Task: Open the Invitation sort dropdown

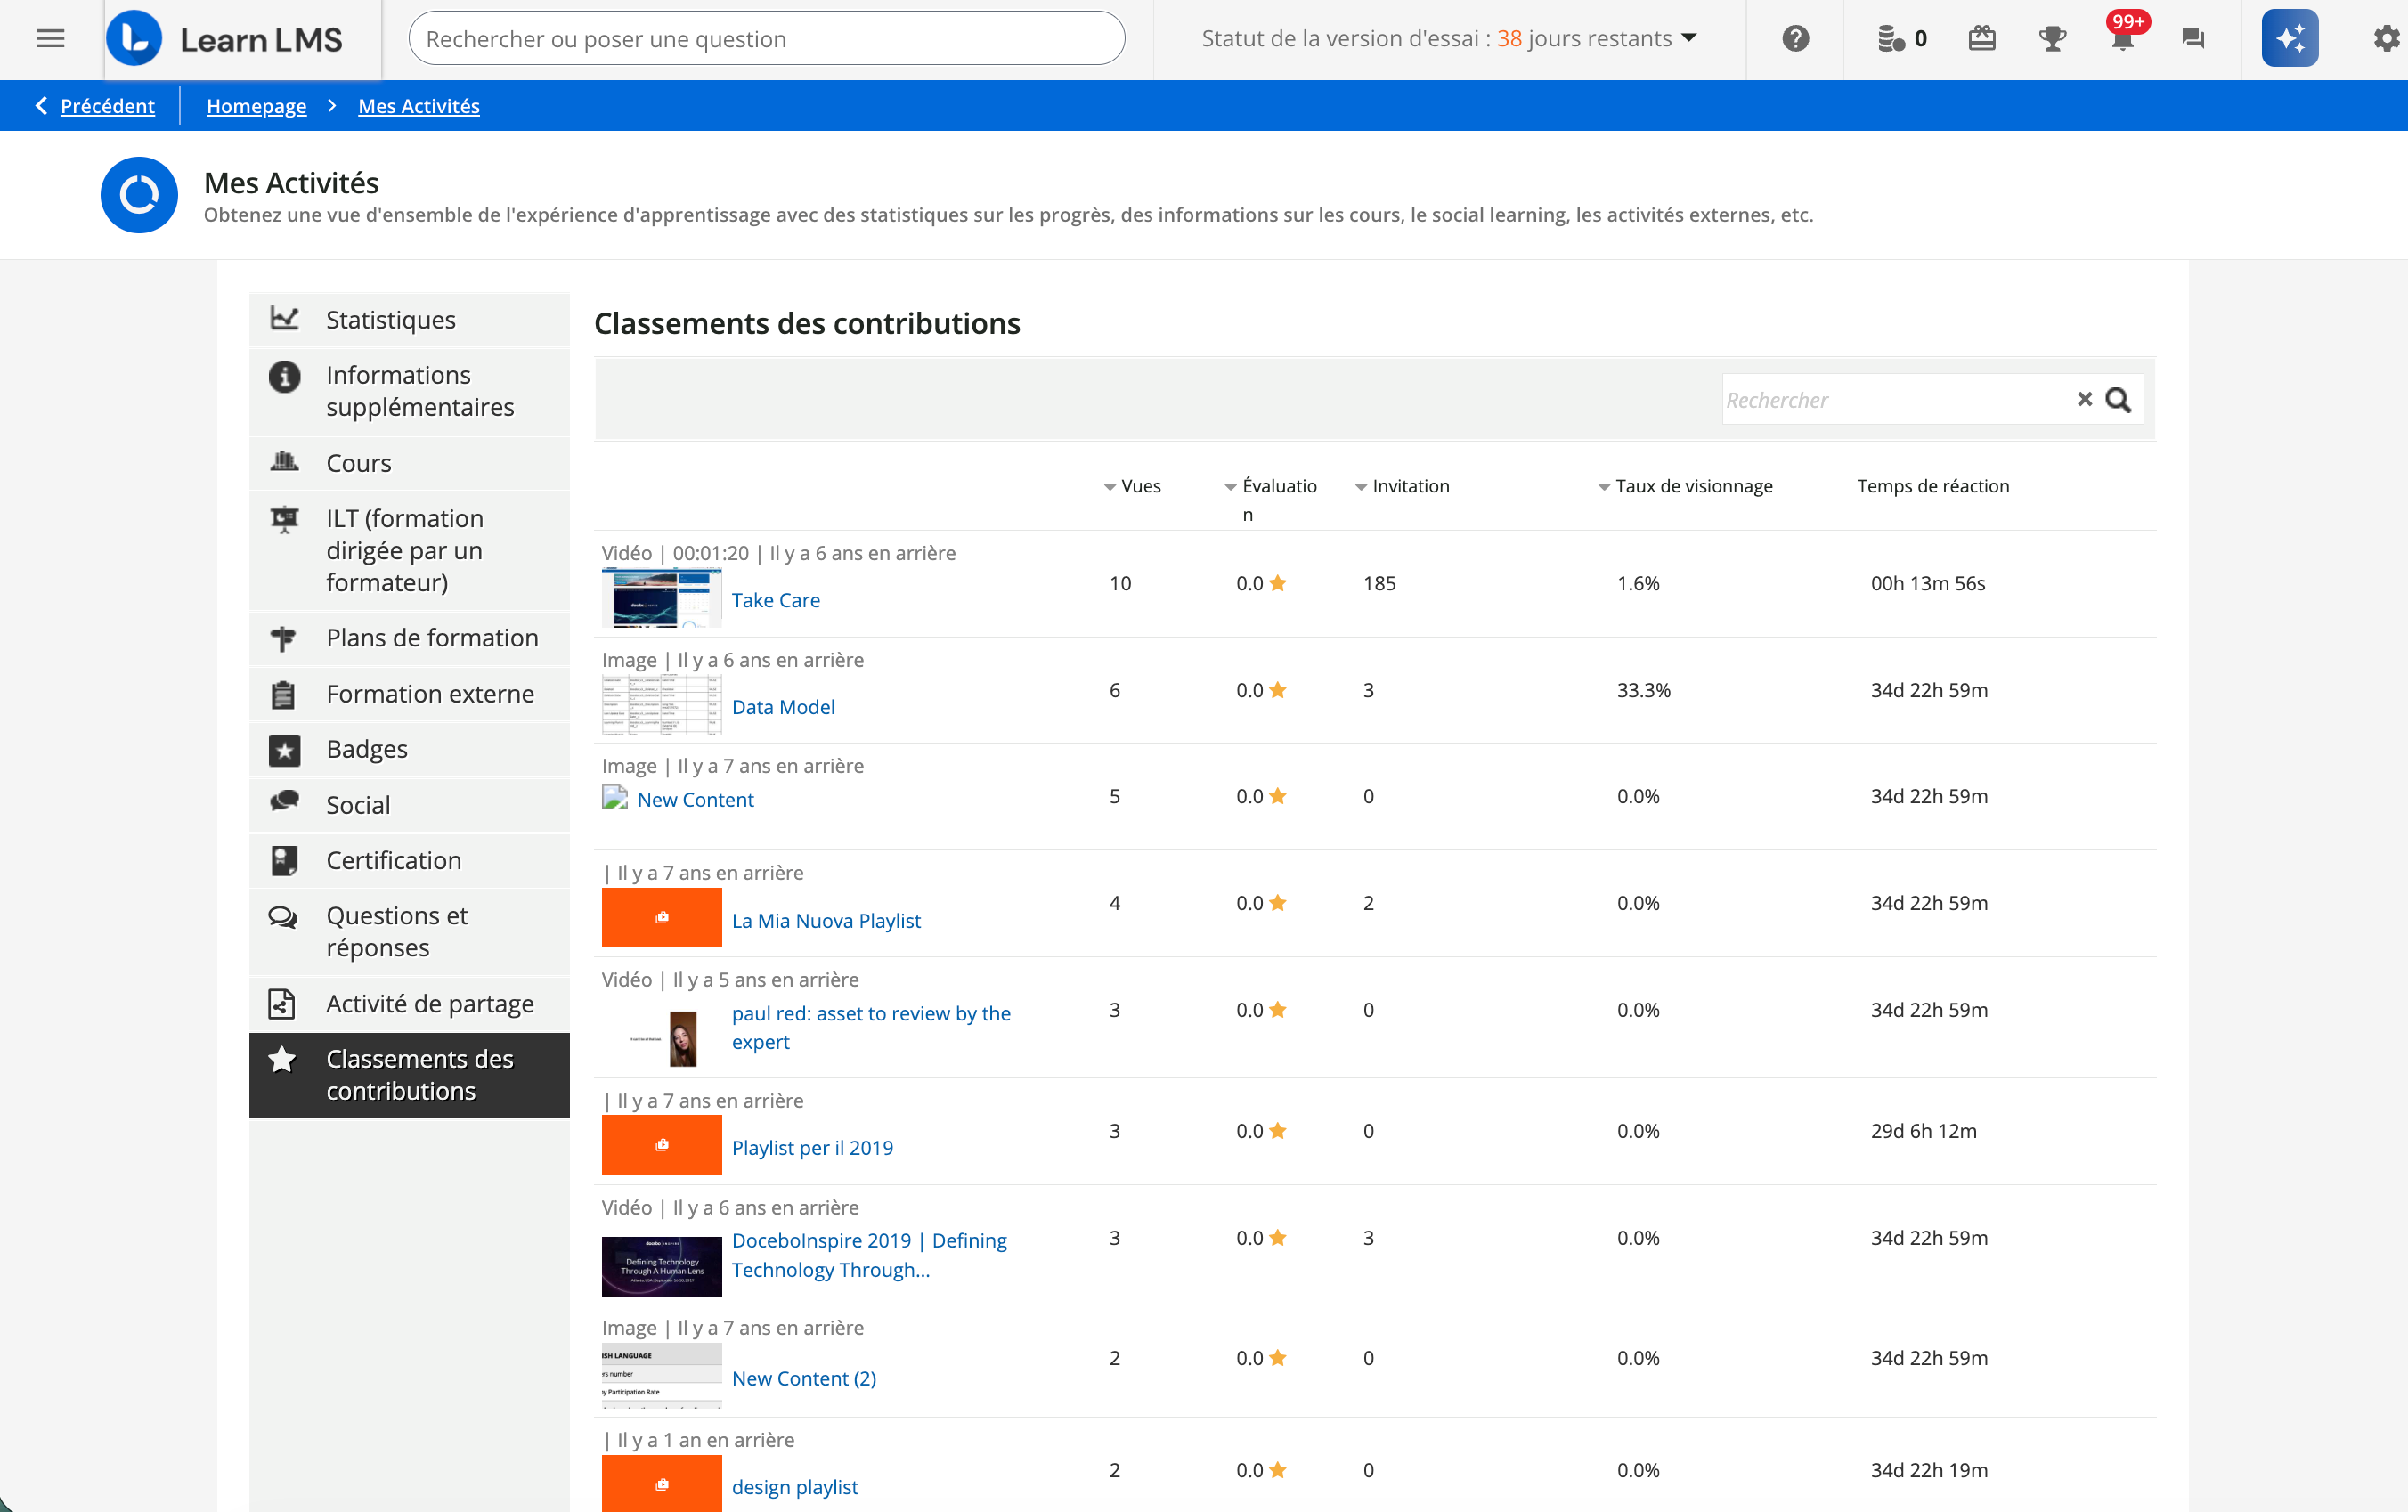Action: pos(1360,486)
